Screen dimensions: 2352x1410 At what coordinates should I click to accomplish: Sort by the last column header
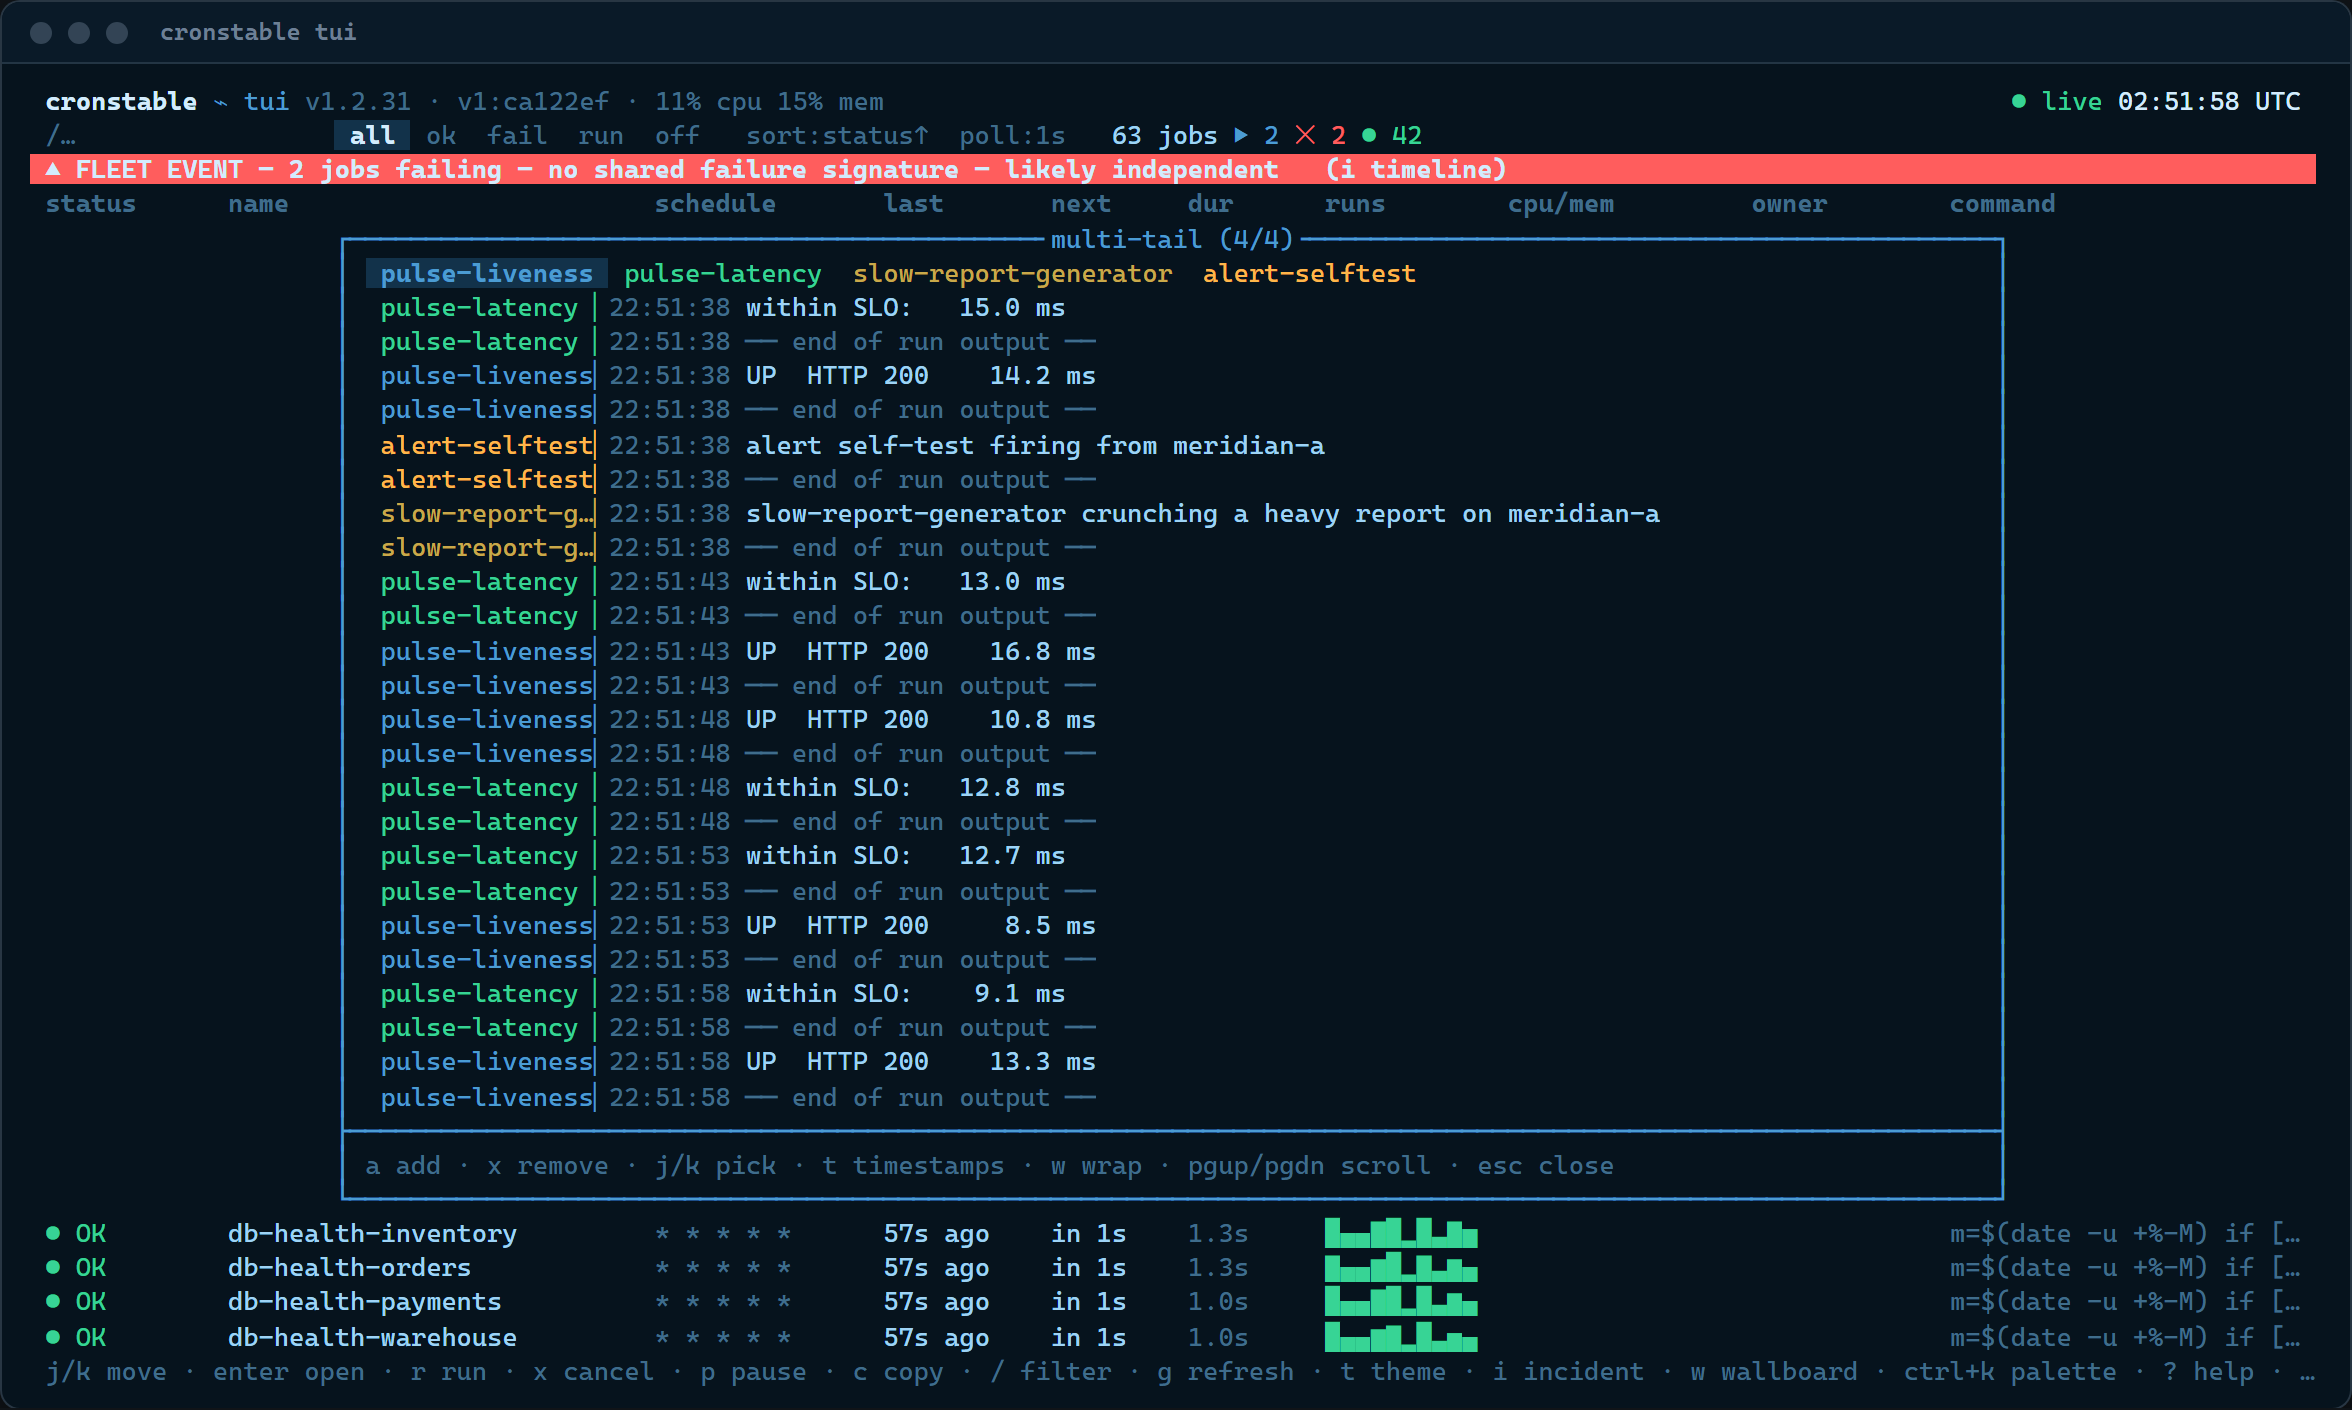pyautogui.click(x=913, y=204)
